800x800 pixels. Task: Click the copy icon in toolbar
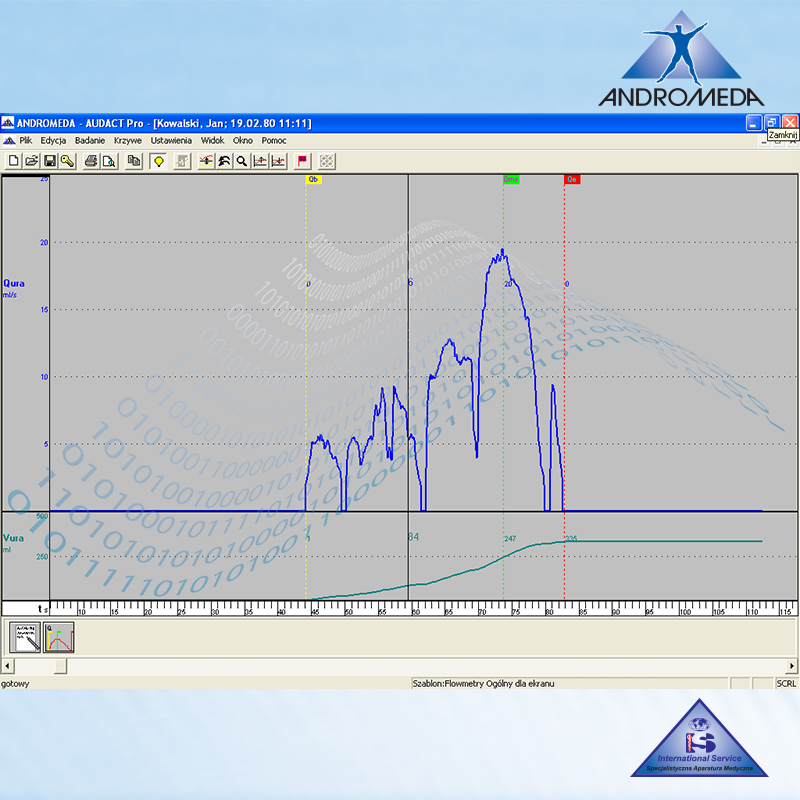click(134, 160)
